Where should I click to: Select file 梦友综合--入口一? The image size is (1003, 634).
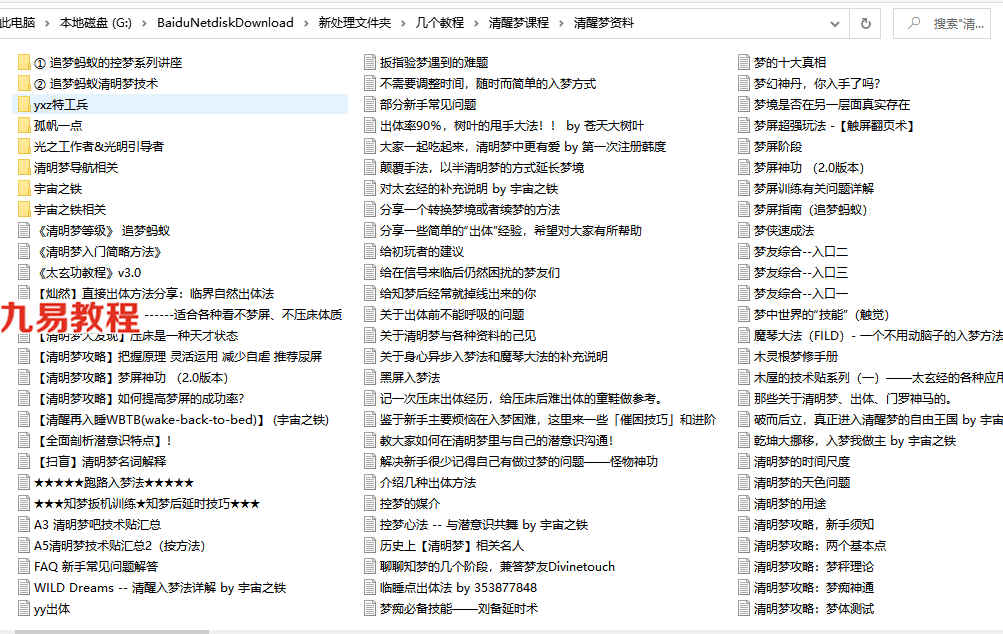click(x=801, y=294)
